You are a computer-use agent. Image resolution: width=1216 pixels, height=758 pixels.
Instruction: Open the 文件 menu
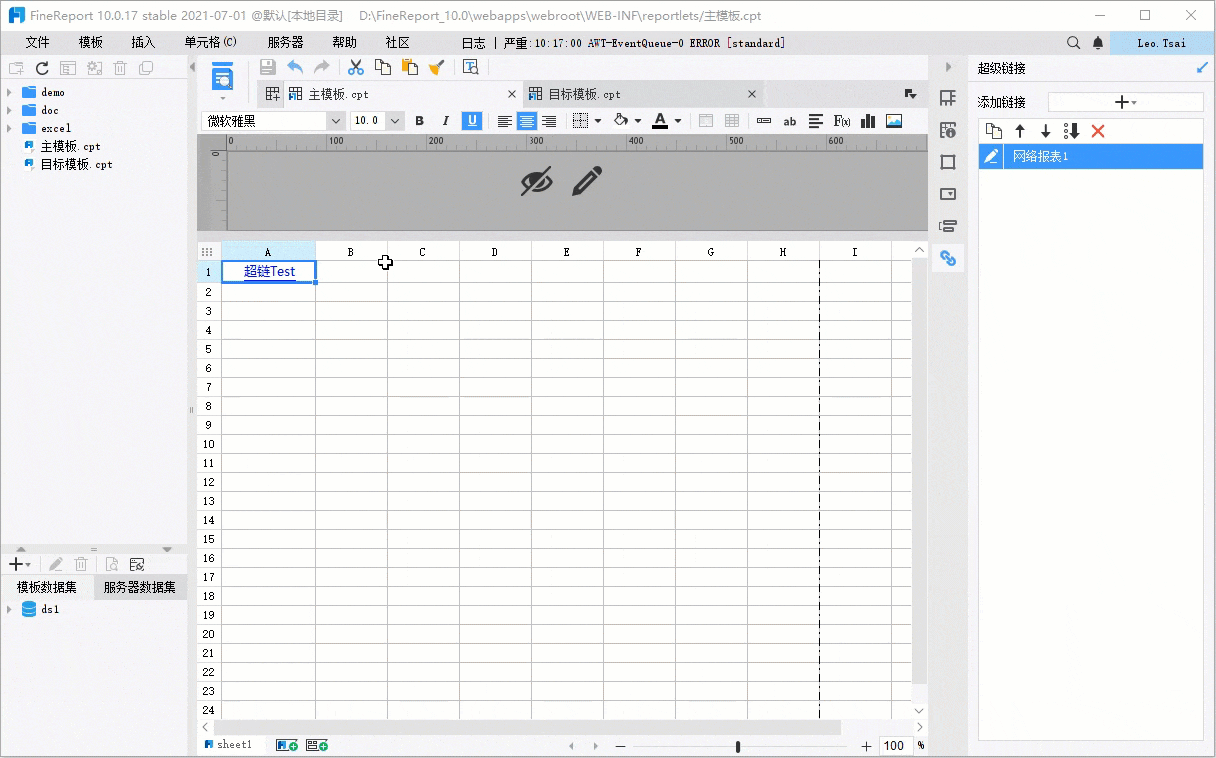click(x=37, y=43)
